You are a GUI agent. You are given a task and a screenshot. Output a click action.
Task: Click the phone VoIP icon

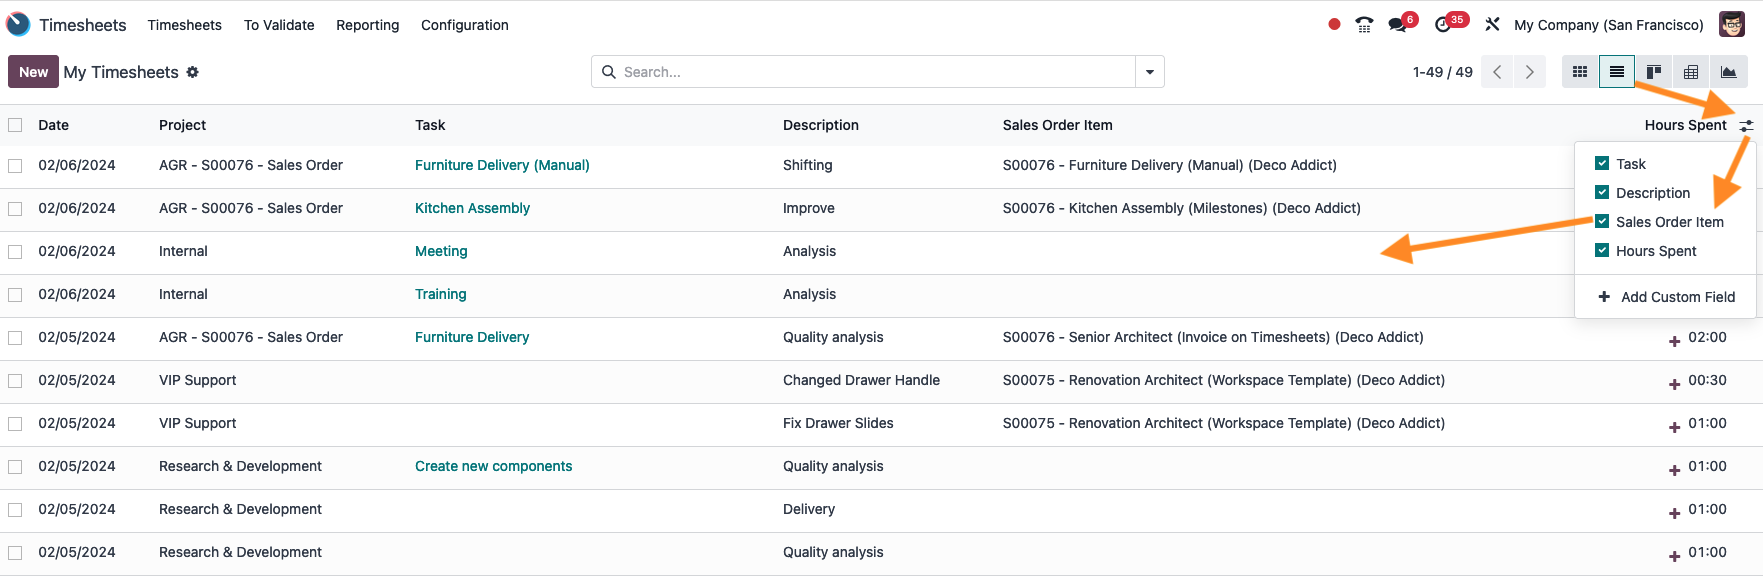tap(1364, 25)
